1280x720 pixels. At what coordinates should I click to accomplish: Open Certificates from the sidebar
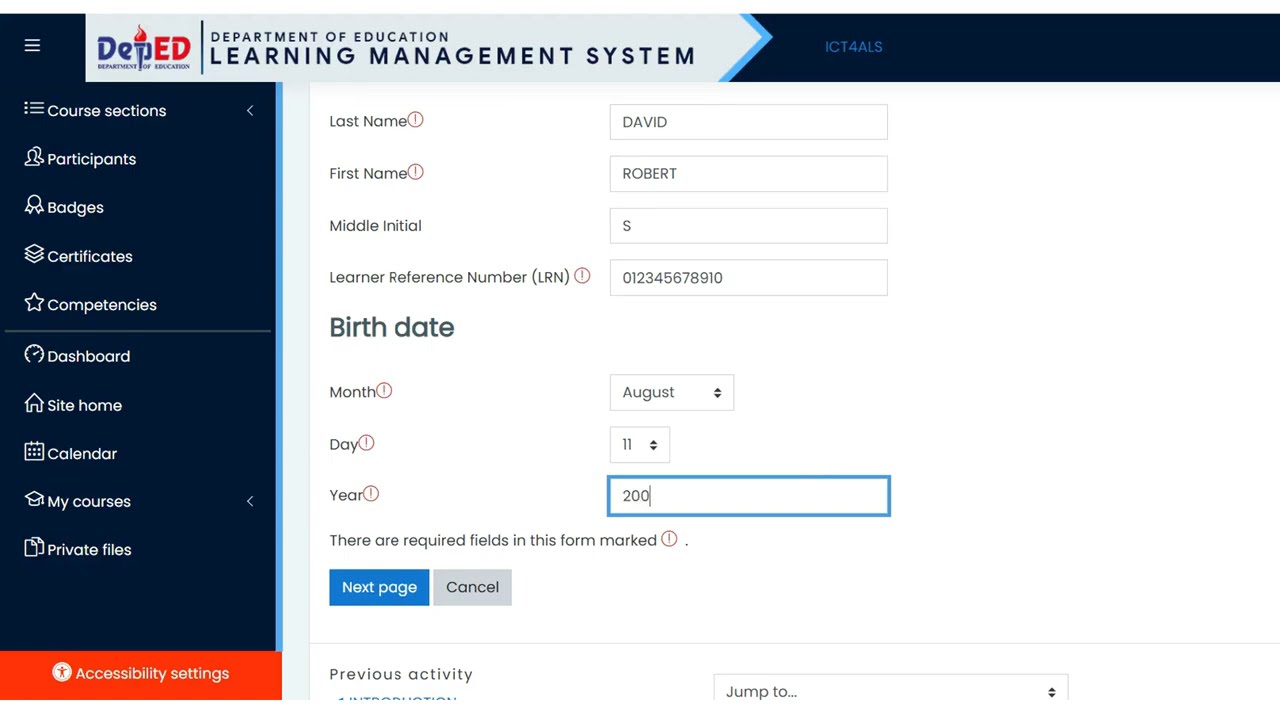click(90, 256)
